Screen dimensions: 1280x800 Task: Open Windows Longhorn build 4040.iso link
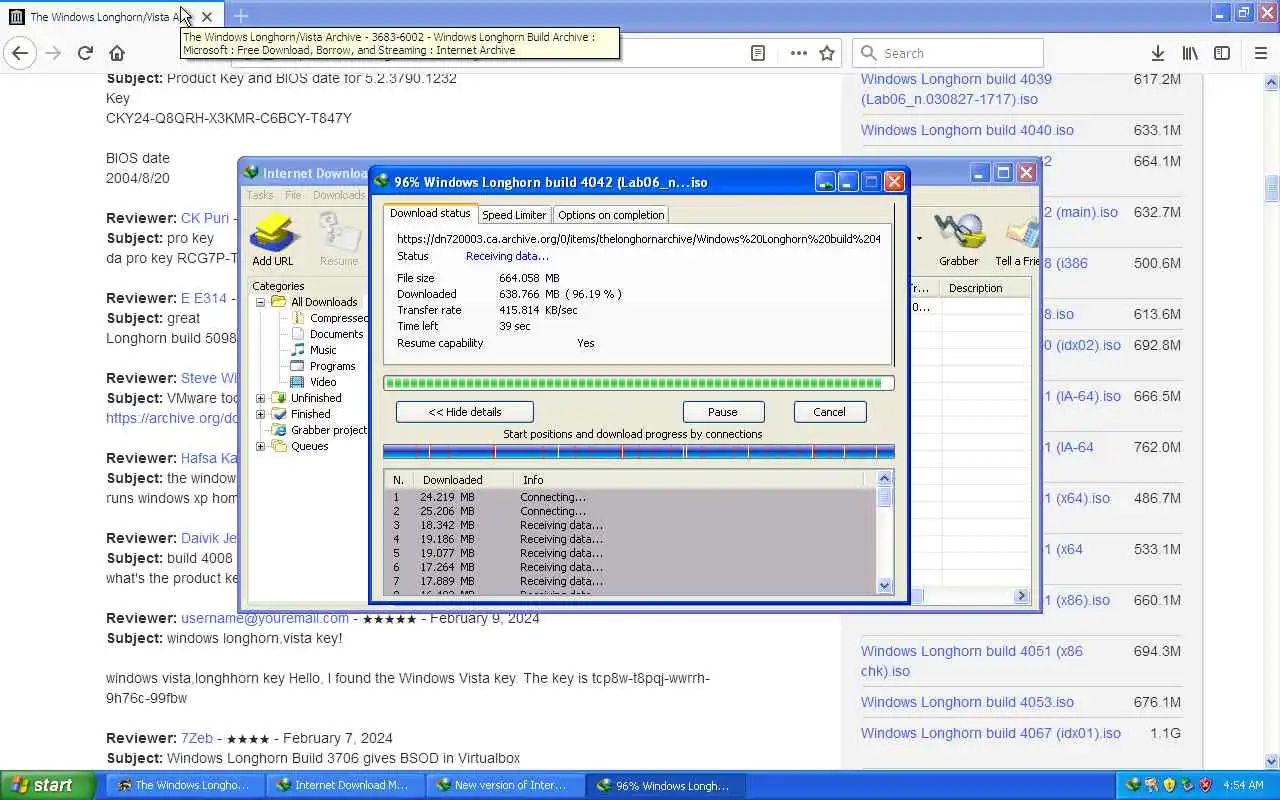click(967, 130)
